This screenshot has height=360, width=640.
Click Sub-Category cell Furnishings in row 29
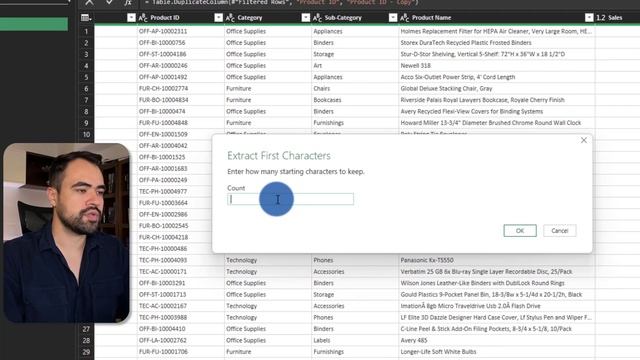[329, 351]
